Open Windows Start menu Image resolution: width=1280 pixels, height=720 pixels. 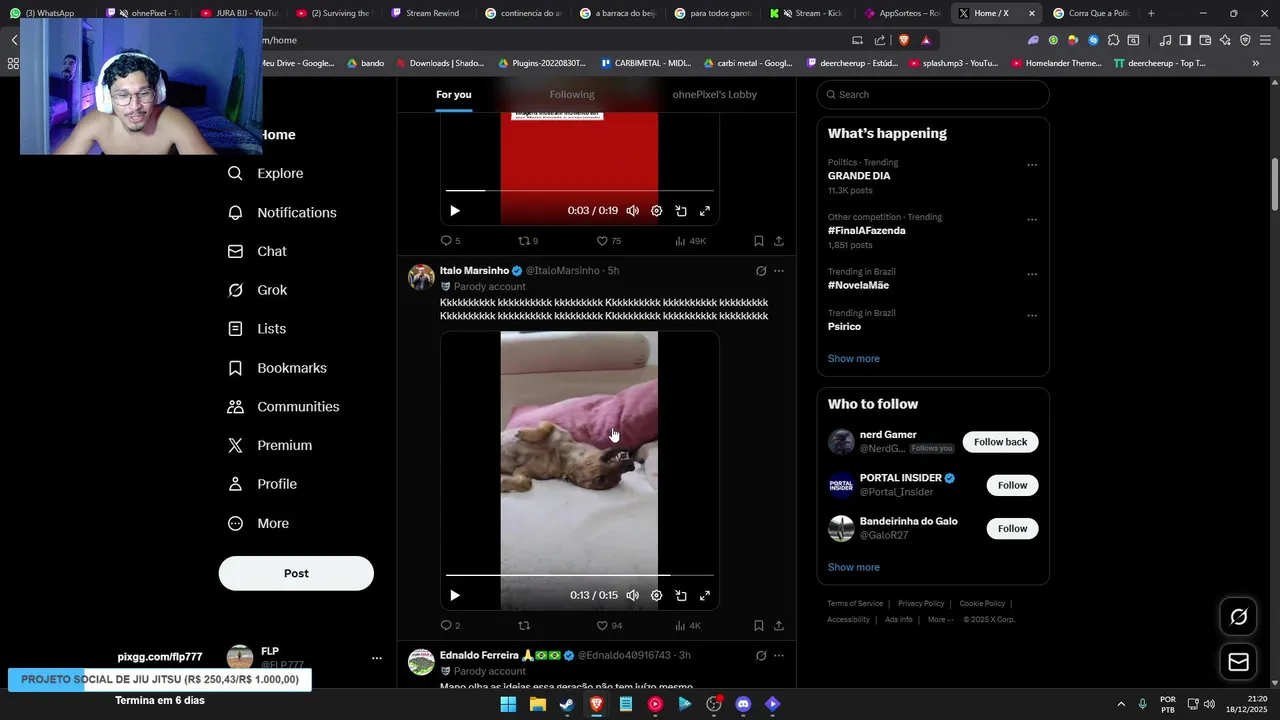click(x=508, y=704)
